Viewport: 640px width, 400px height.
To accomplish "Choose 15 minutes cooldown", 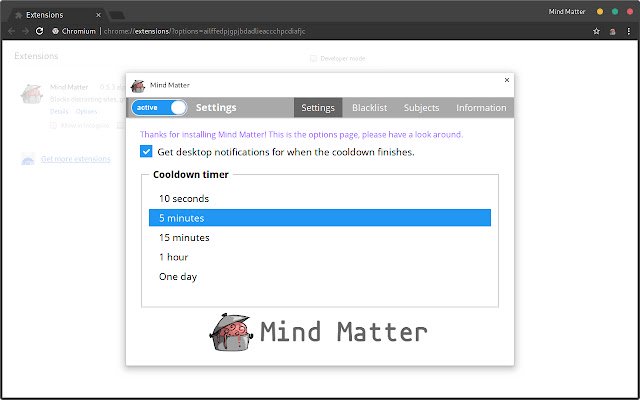I will click(x=320, y=238).
